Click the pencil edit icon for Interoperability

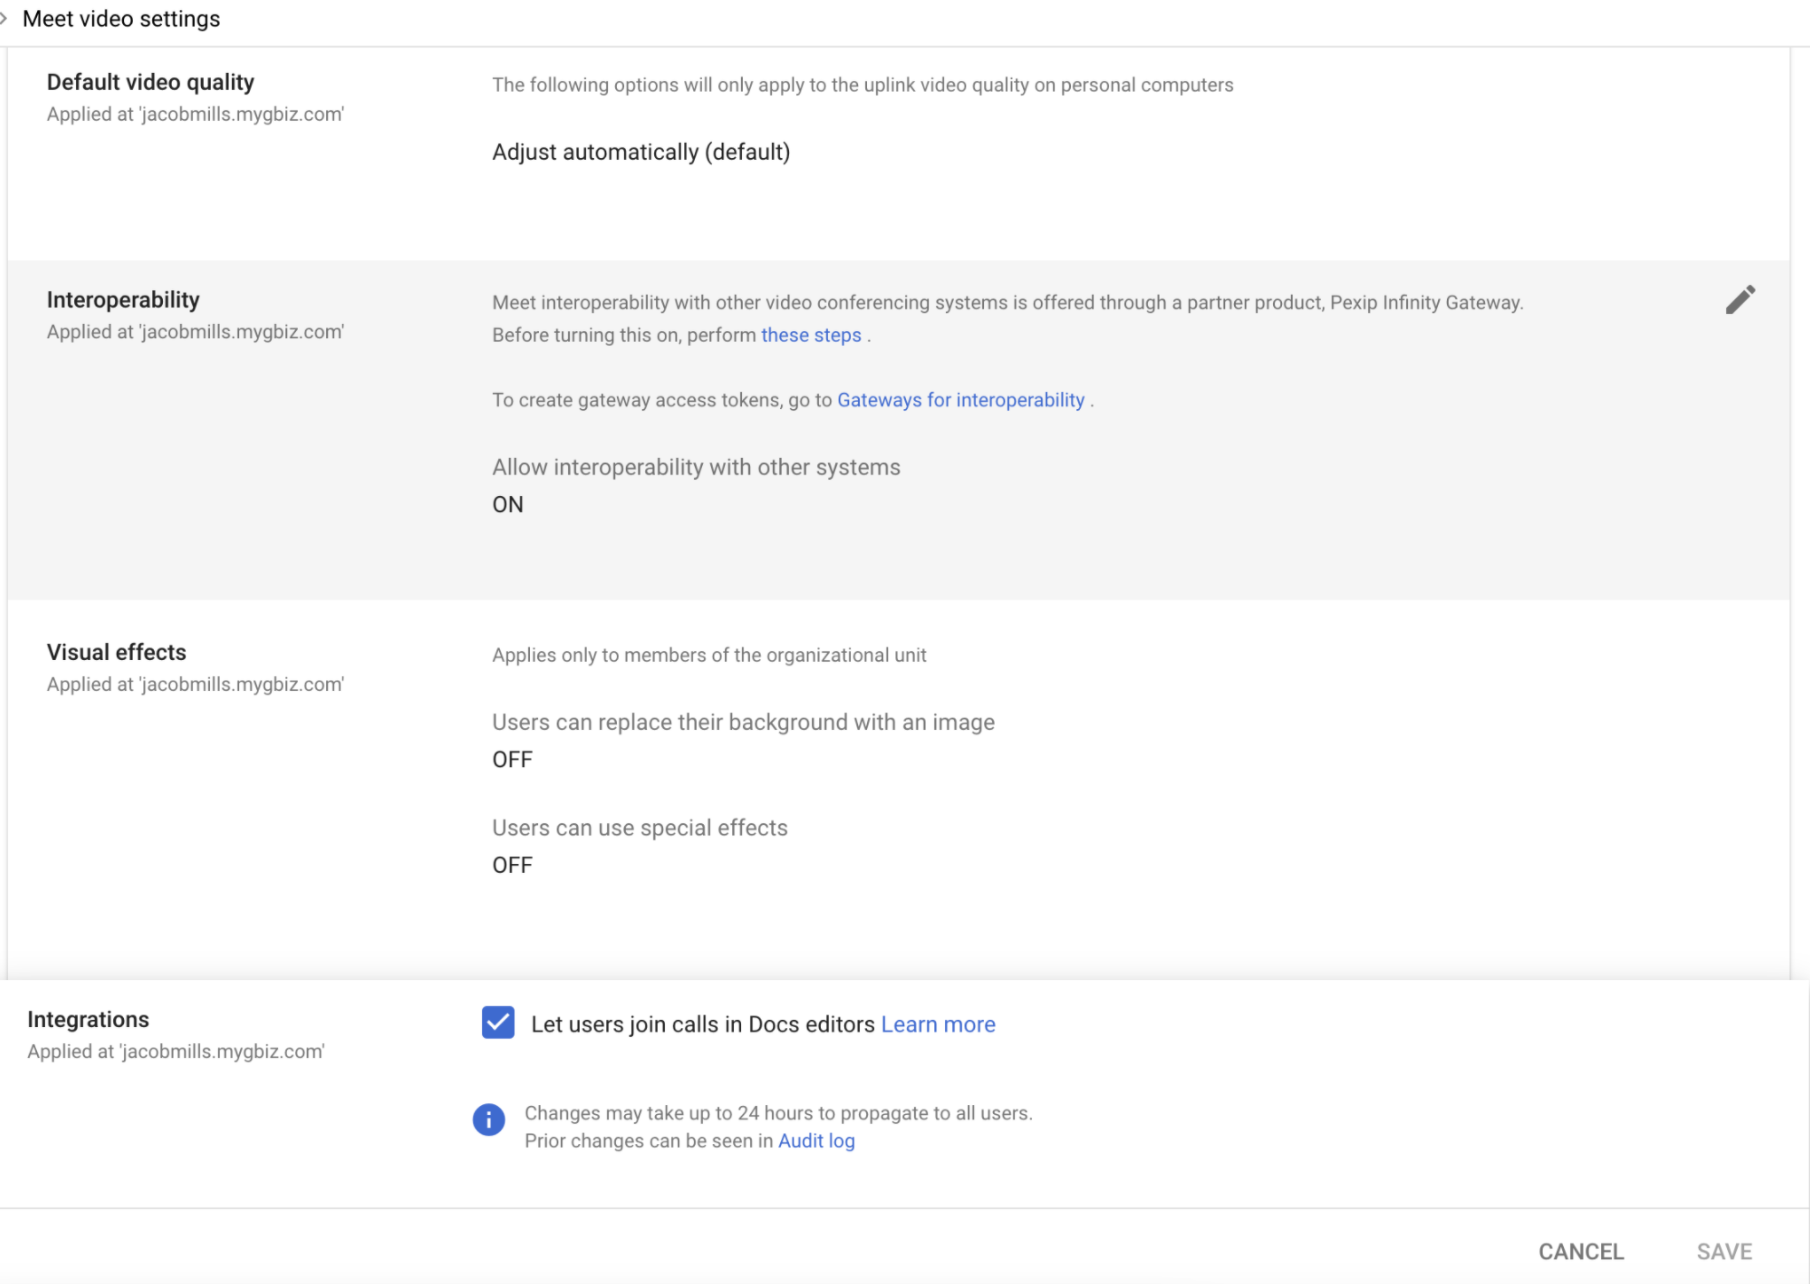click(1739, 300)
